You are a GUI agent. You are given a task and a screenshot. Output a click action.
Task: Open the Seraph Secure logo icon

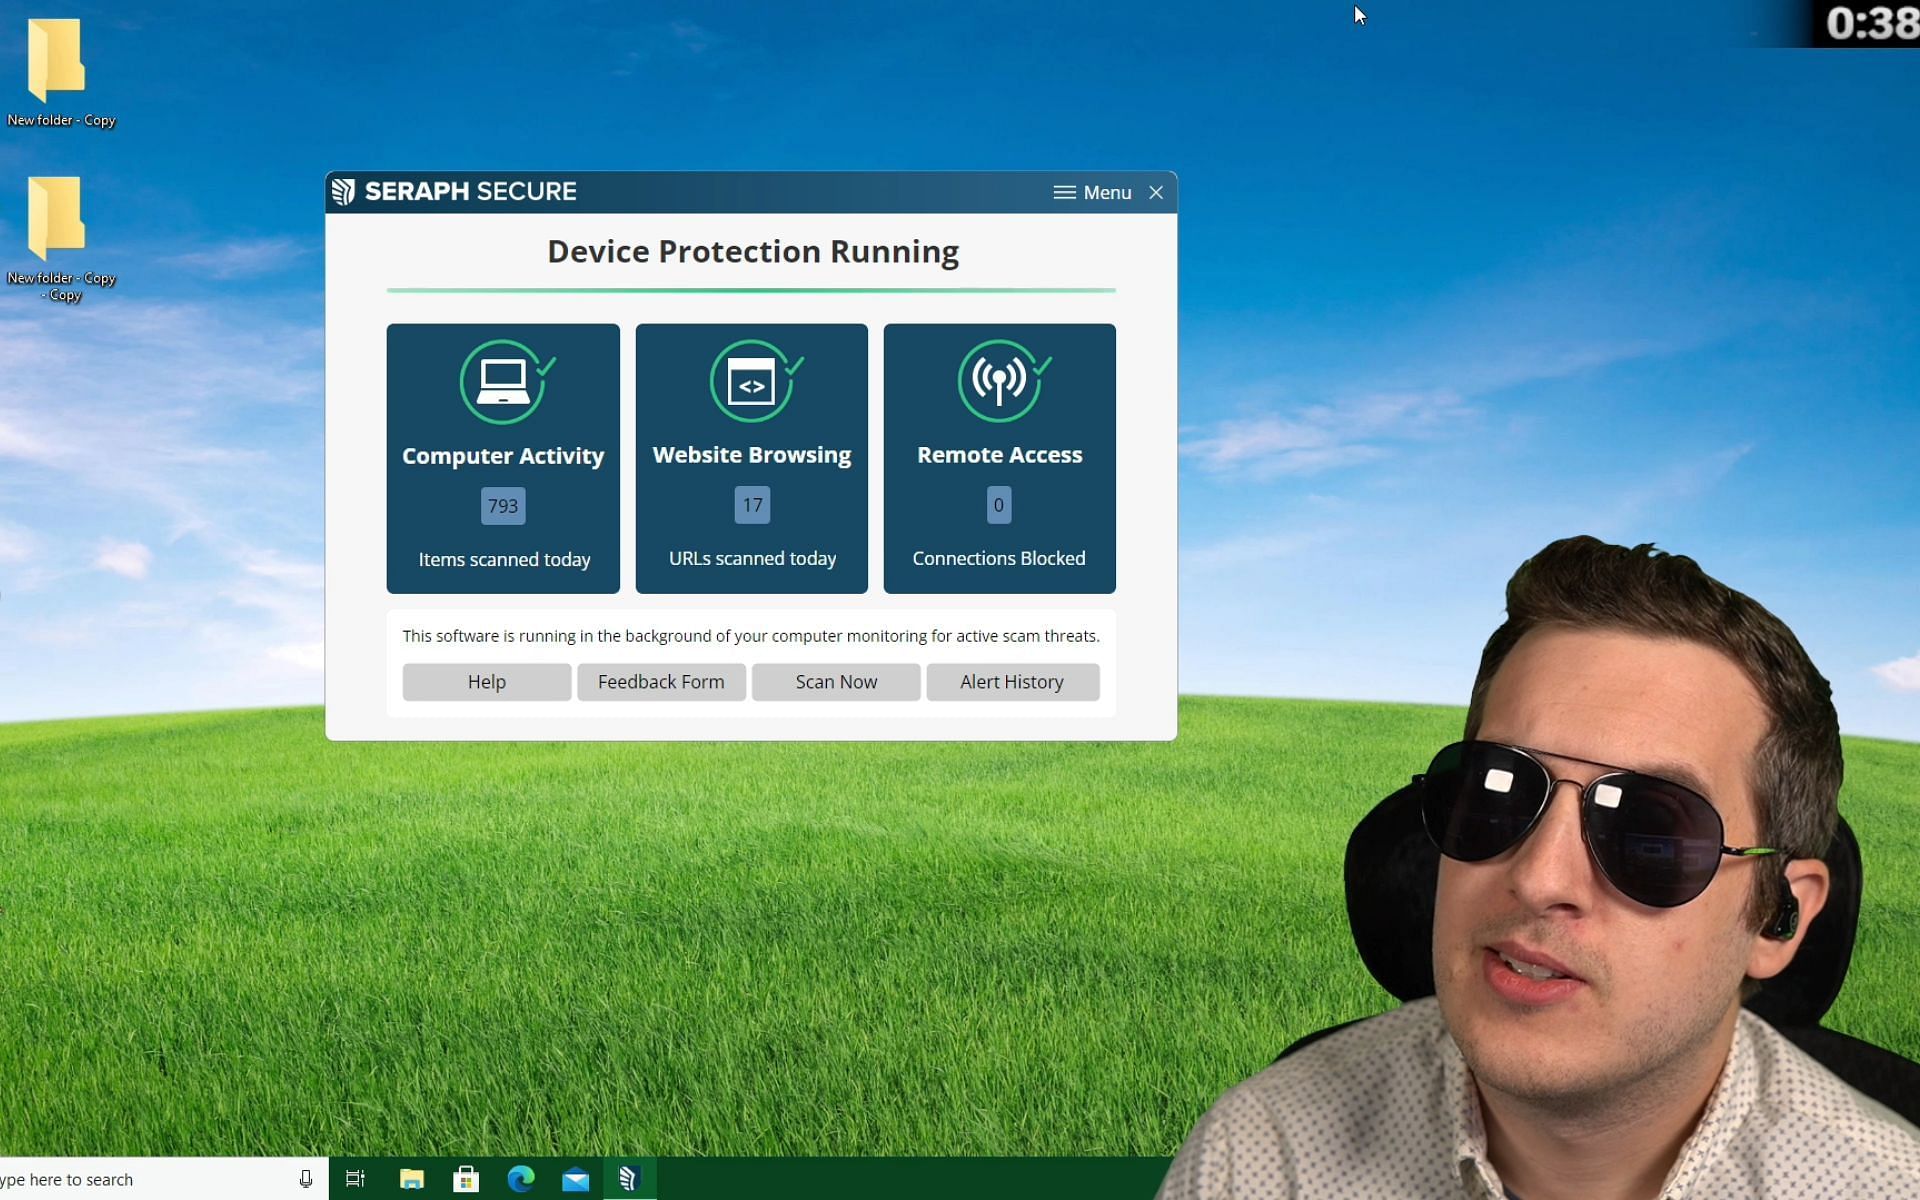[x=346, y=191]
